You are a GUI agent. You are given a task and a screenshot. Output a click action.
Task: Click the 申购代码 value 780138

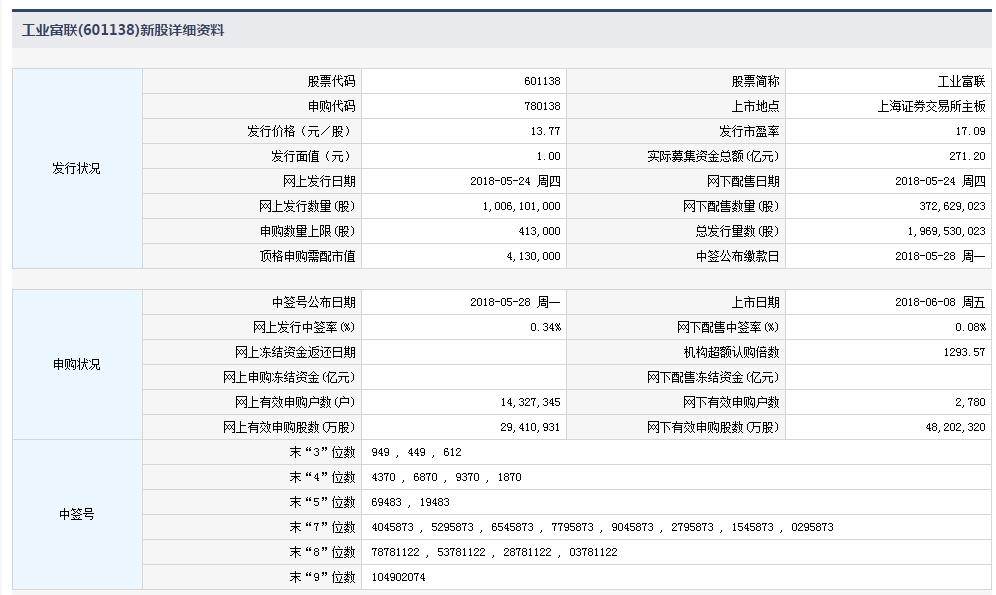[x=541, y=107]
